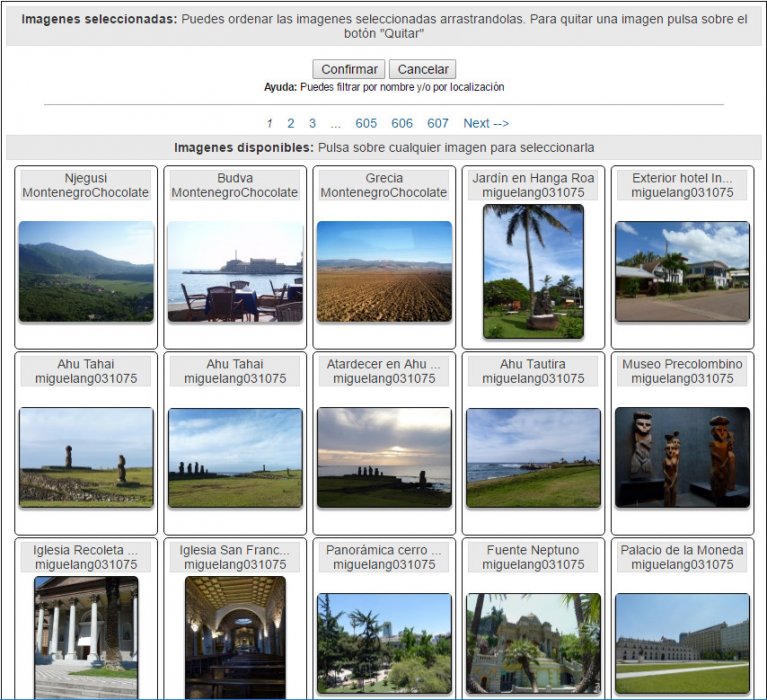Click the Jardín en Hanga Roa caption
This screenshot has width=767, height=700.
pyautogui.click(x=533, y=185)
